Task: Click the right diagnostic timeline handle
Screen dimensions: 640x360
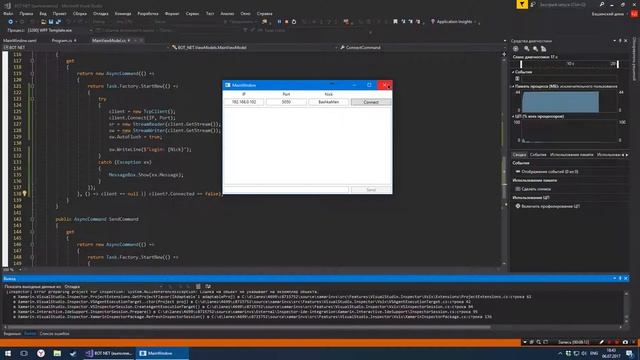Action: 618,64
